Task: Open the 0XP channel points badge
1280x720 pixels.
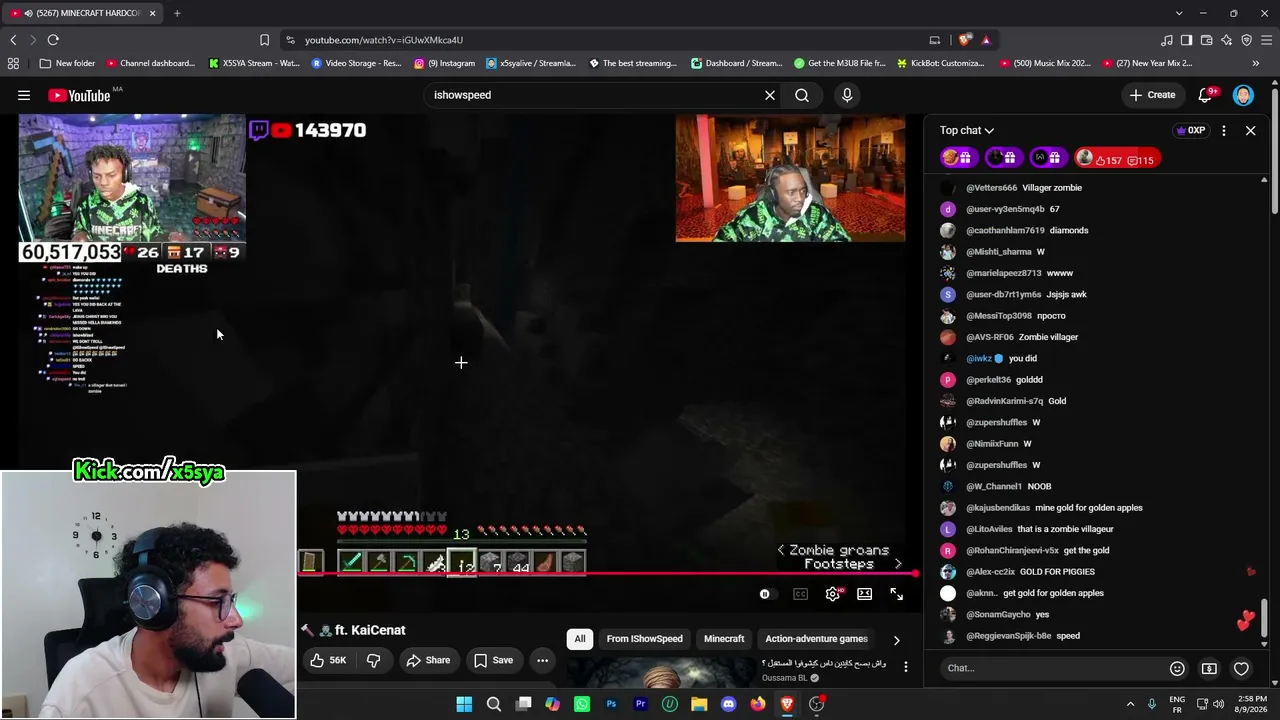Action: (x=1190, y=131)
